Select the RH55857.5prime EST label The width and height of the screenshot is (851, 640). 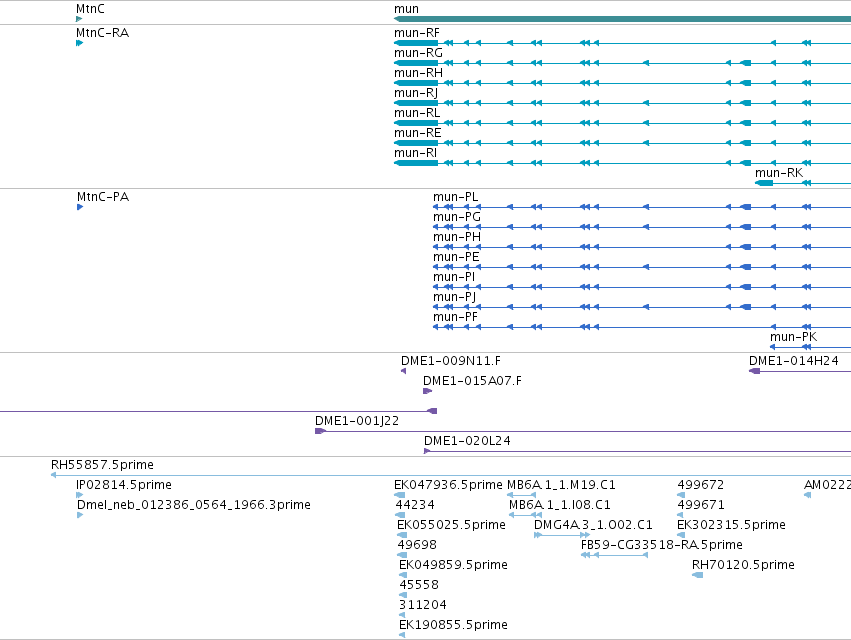(102, 465)
